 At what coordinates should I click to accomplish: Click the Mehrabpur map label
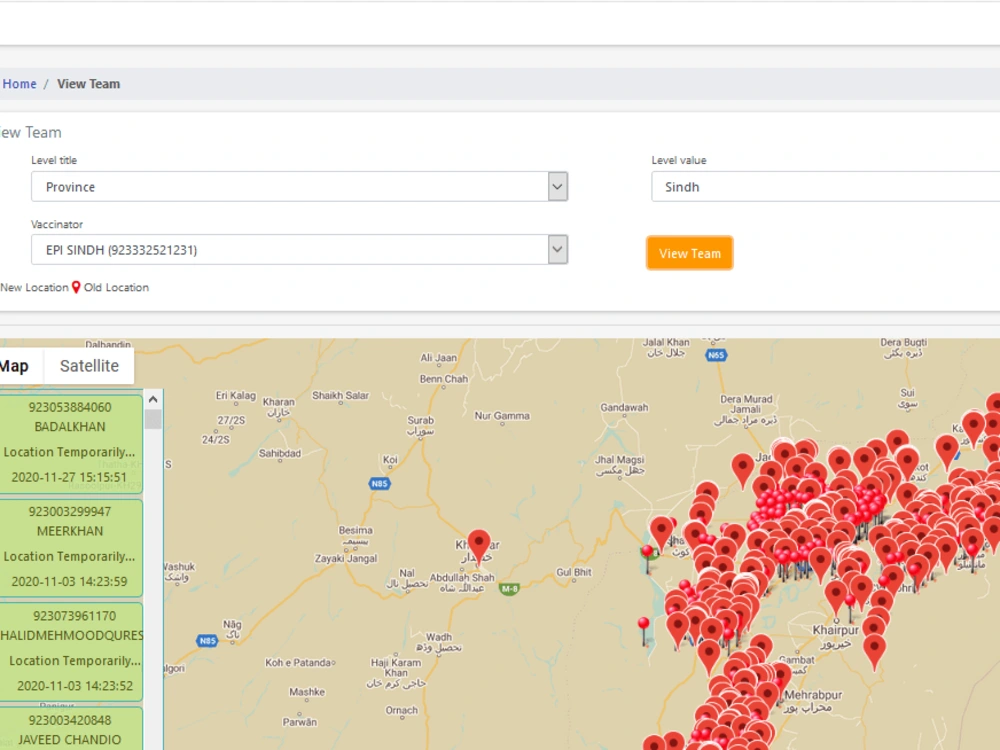tap(813, 700)
